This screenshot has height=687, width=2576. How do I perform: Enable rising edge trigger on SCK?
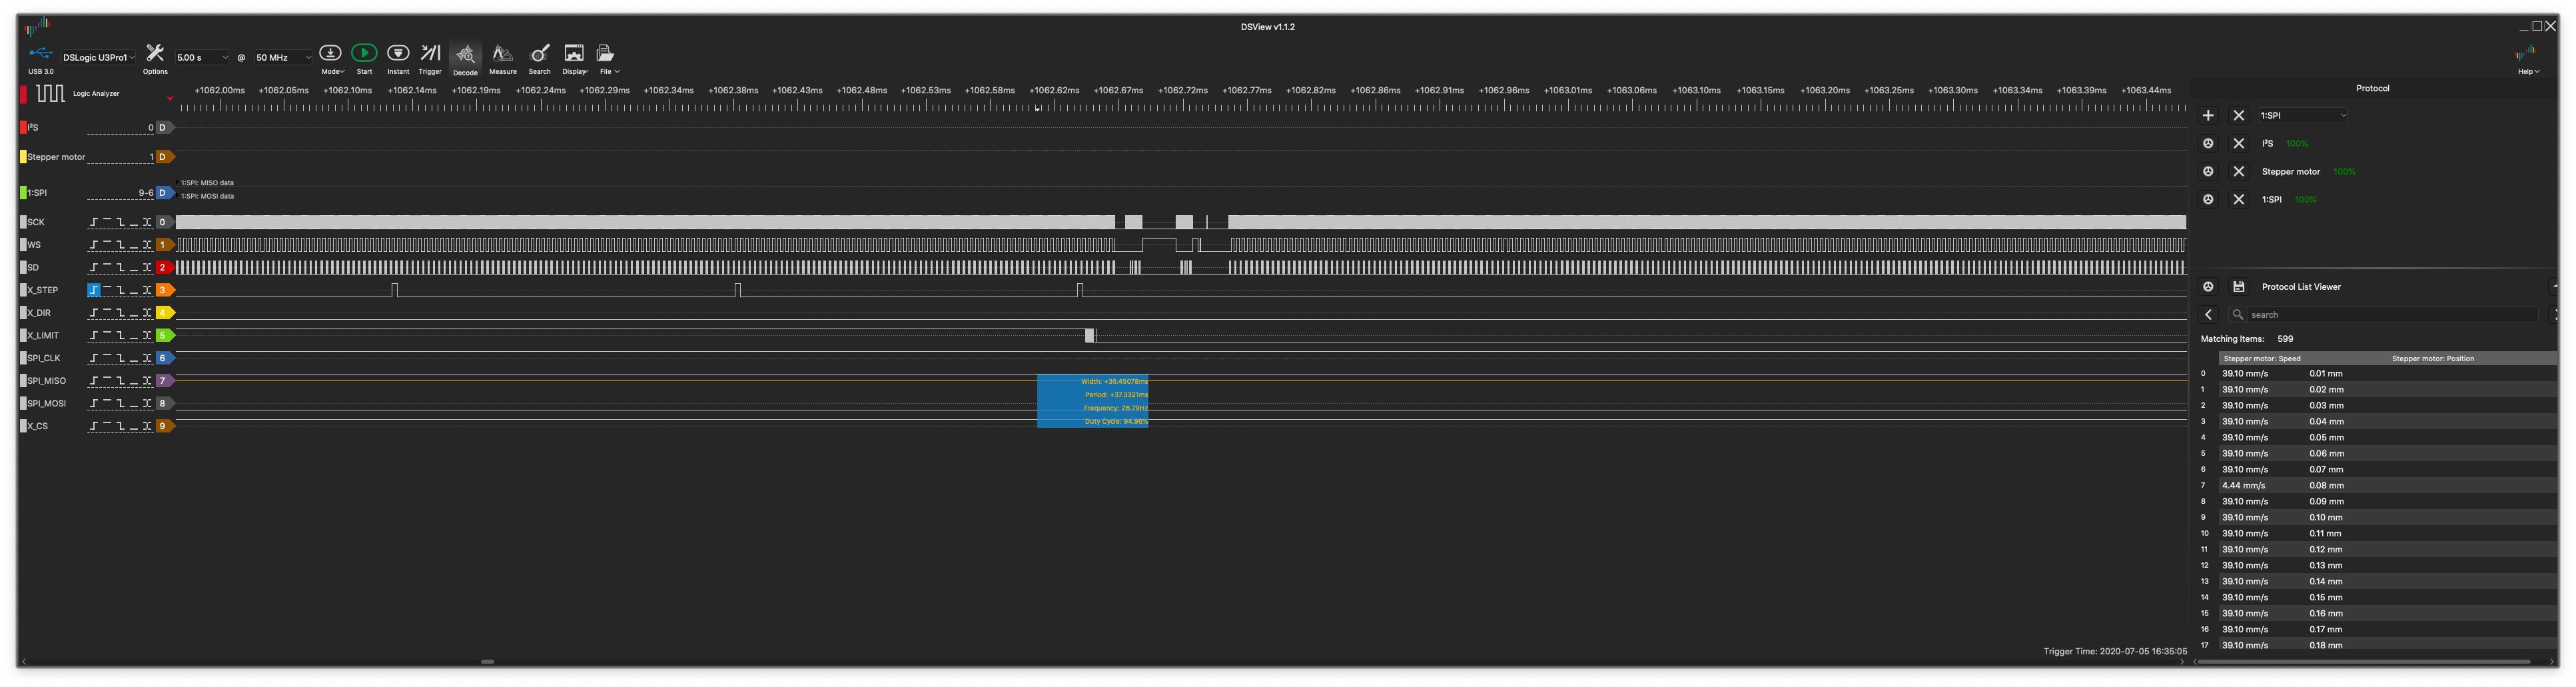click(94, 222)
